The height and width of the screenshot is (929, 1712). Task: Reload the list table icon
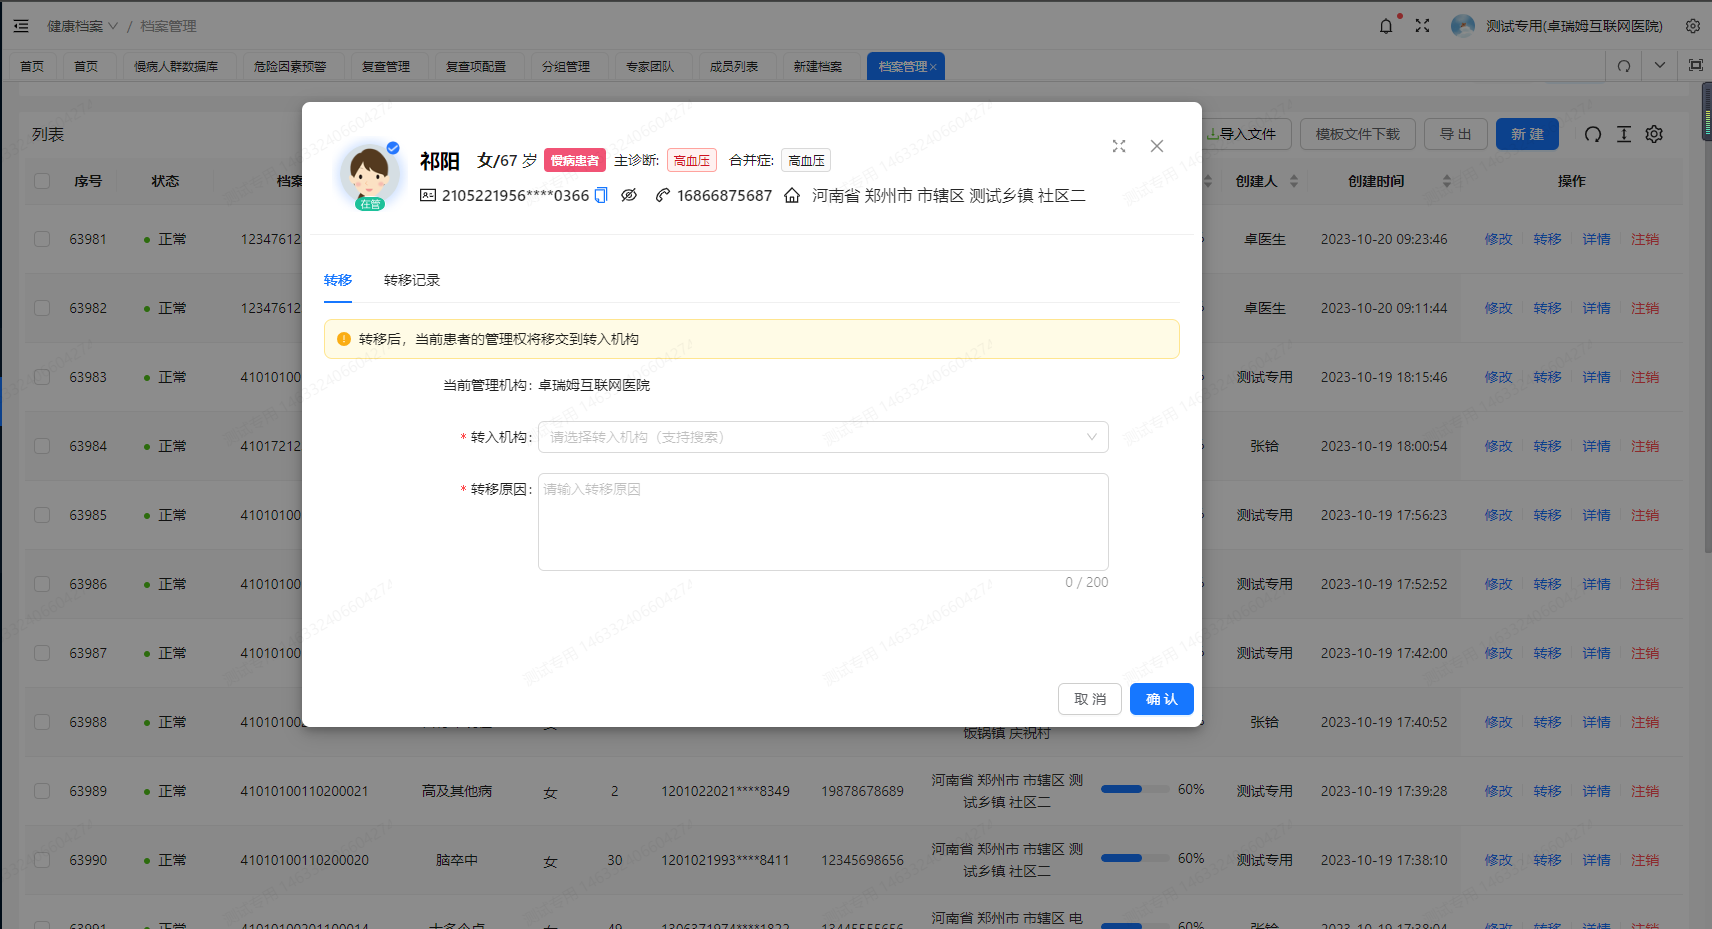pos(1593,134)
